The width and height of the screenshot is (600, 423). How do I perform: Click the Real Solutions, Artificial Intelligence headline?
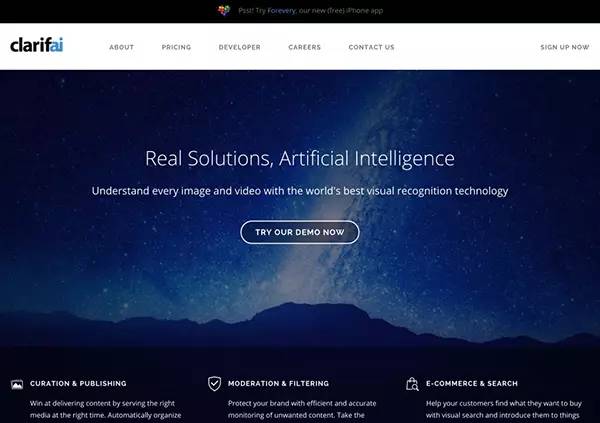300,158
